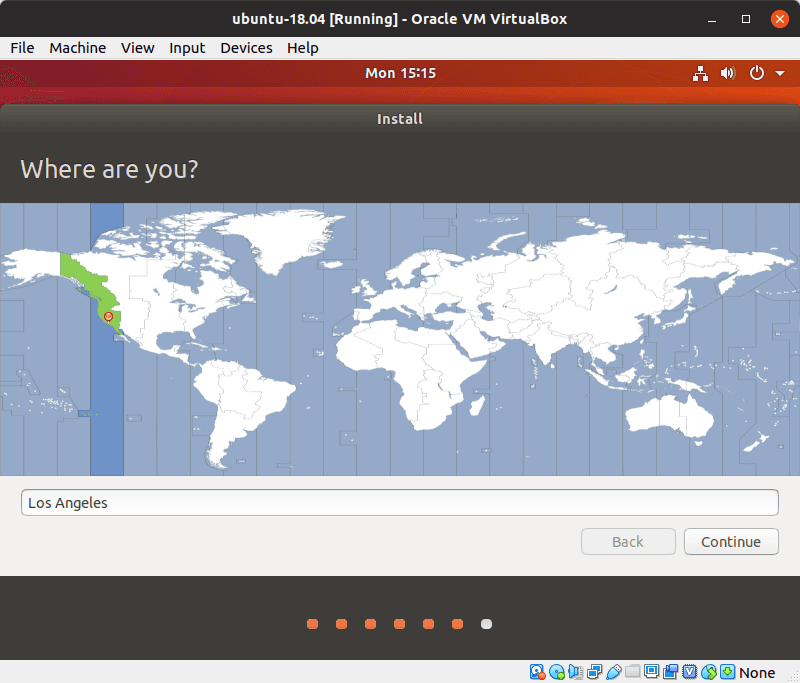Click the white current-step progress dot
The width and height of the screenshot is (800, 683).
pos(487,624)
